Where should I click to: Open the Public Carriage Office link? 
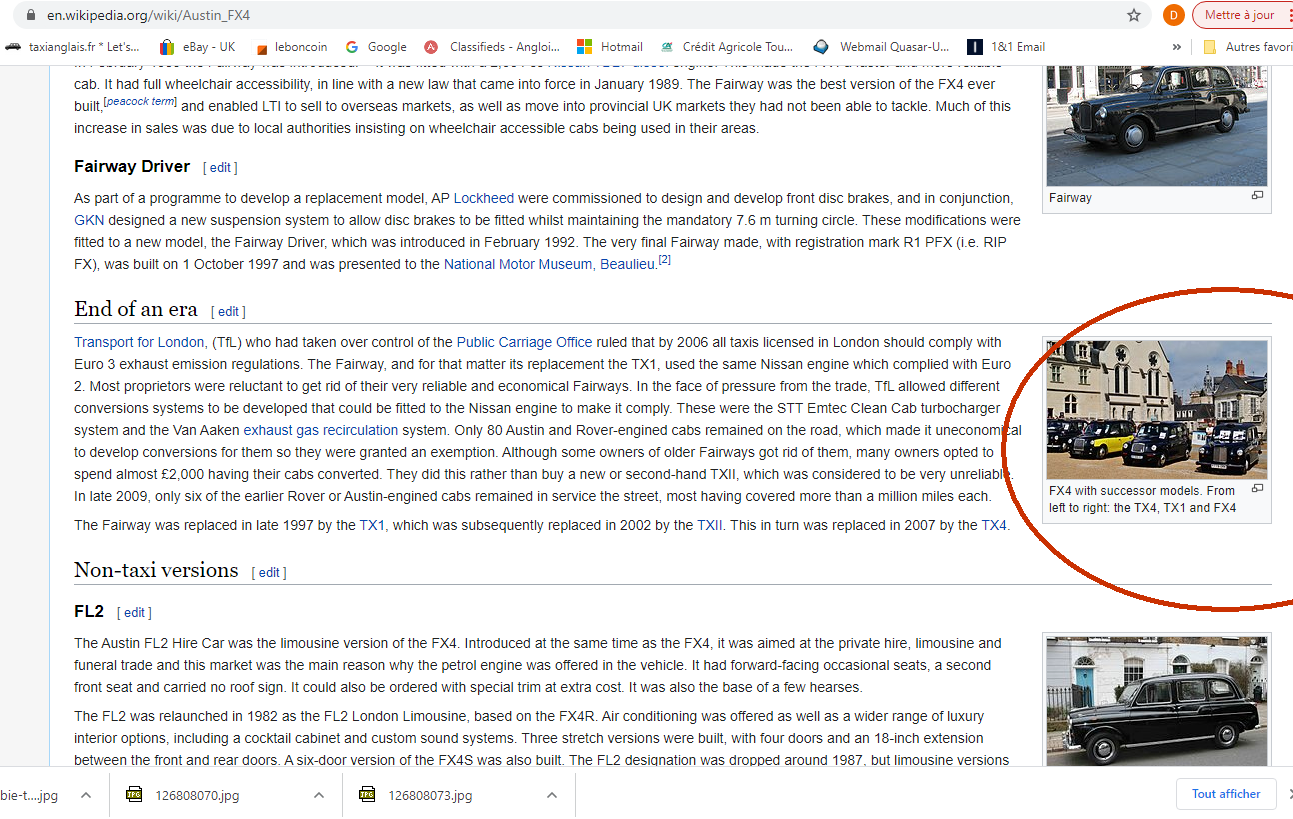tap(524, 342)
